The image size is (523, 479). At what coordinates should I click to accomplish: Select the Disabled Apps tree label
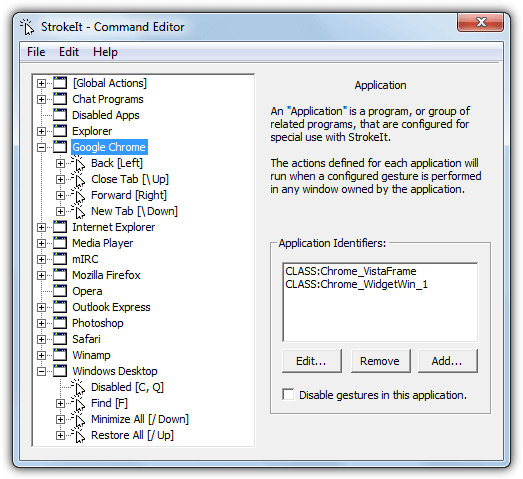tap(106, 115)
